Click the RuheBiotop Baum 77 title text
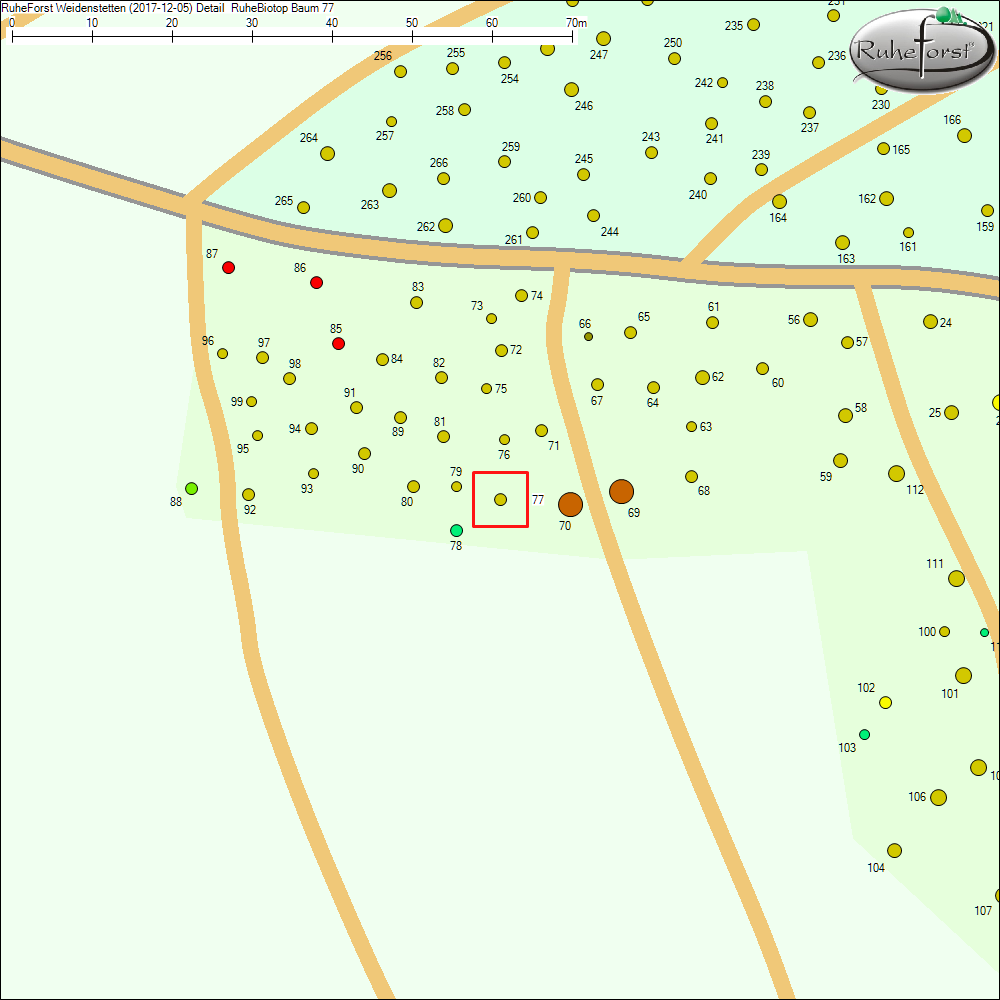1000x1000 pixels. pyautogui.click(x=282, y=8)
